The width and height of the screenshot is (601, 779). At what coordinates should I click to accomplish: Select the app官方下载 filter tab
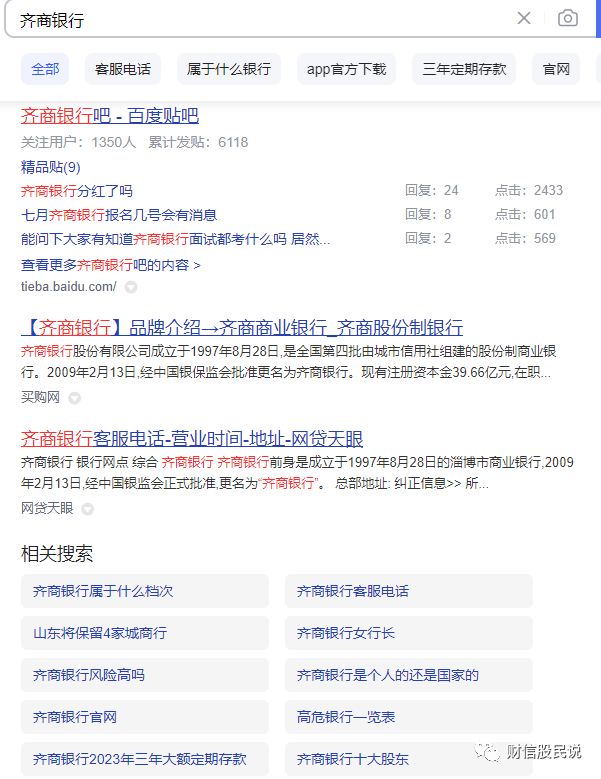pos(346,69)
